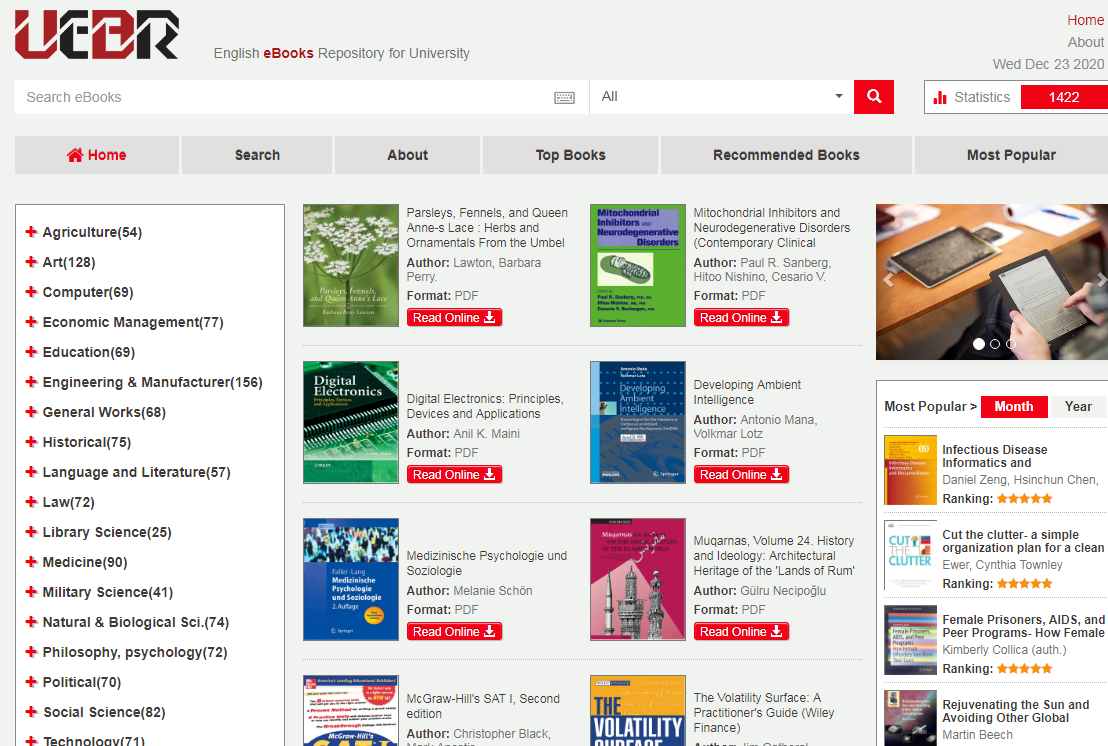The image size is (1108, 746).
Task: Click the red magnifier search button
Action: [873, 97]
